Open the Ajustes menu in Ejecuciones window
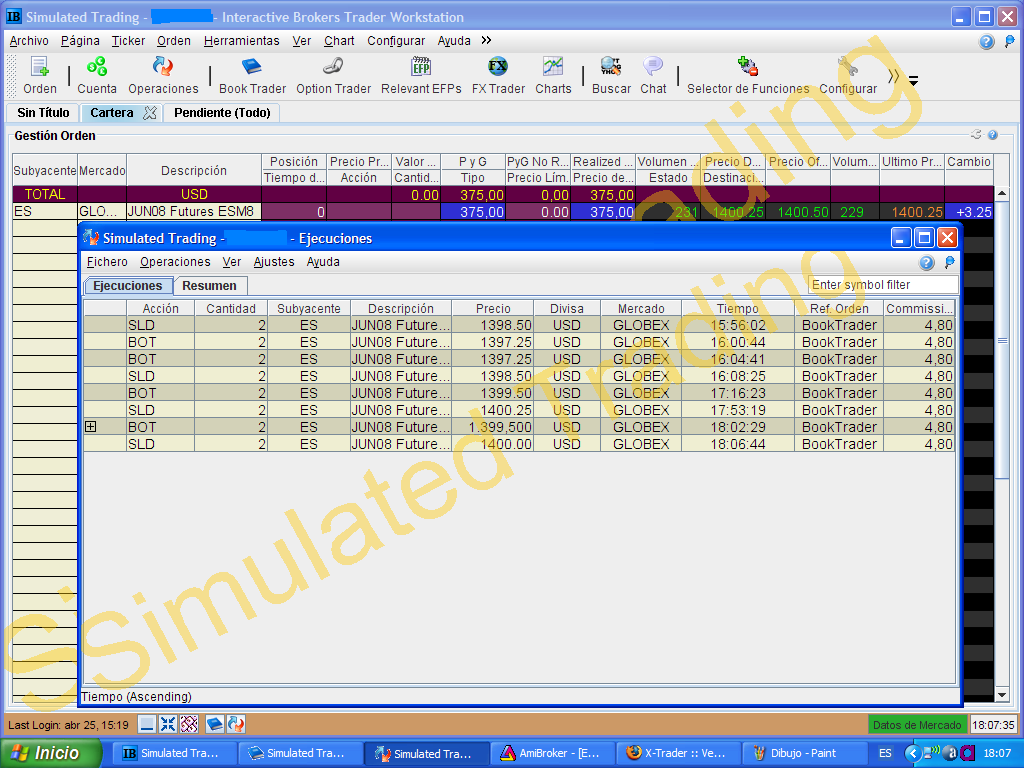Viewport: 1024px width, 768px height. click(274, 262)
